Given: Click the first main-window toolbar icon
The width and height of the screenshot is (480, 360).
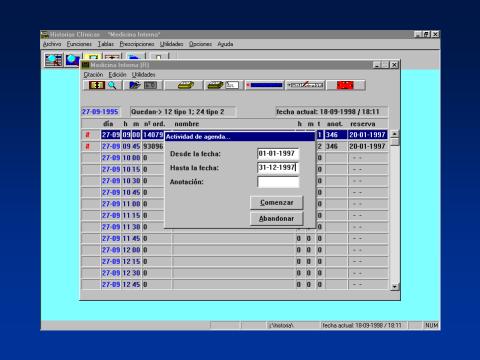Looking at the screenshot, I should click(x=53, y=60).
